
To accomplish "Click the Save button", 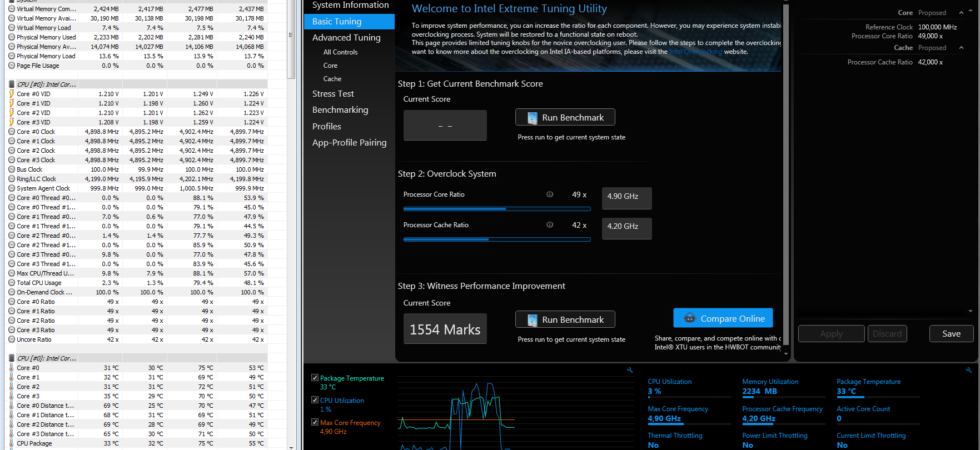I will pyautogui.click(x=951, y=334).
